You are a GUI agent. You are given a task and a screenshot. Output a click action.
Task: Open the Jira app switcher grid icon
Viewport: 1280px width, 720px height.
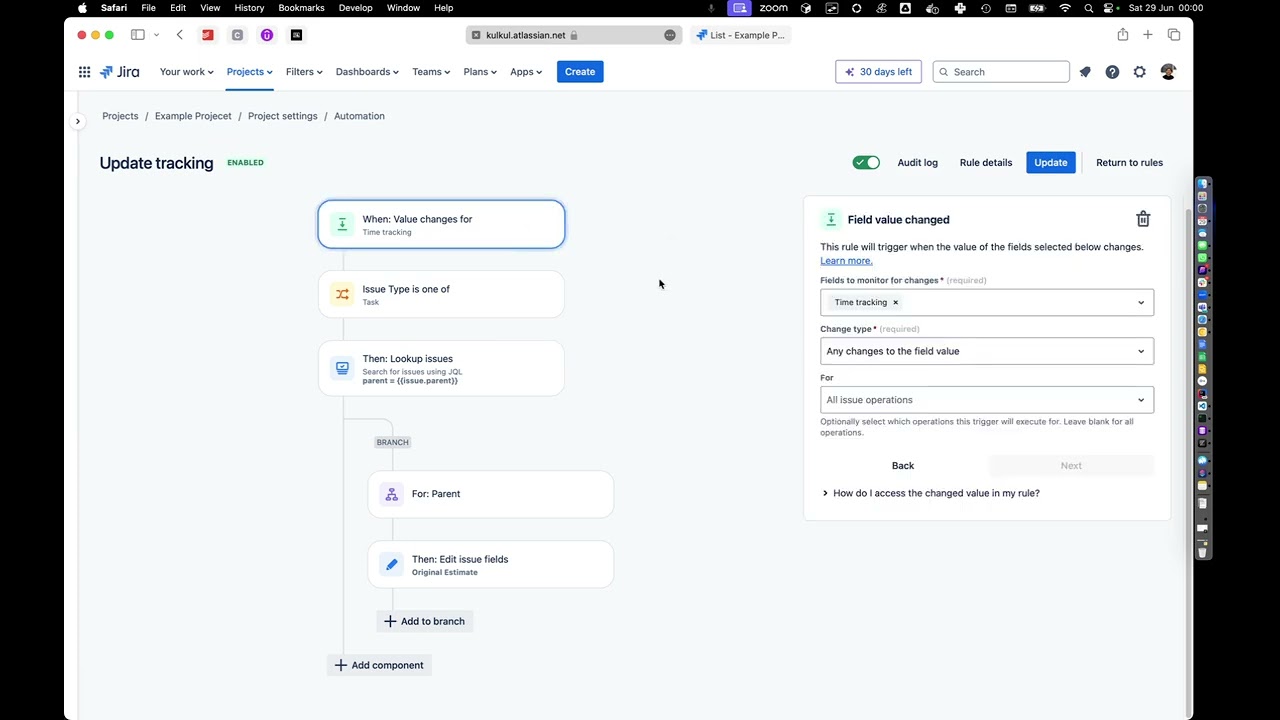tap(85, 72)
